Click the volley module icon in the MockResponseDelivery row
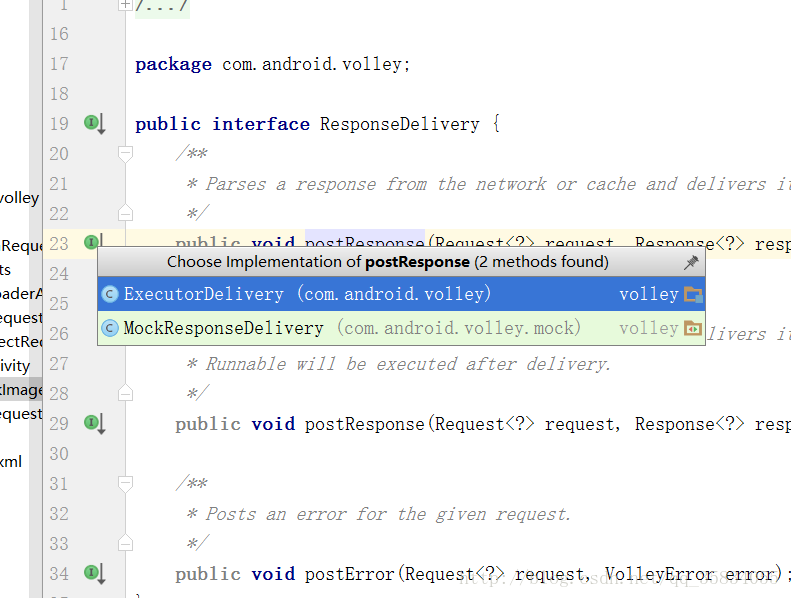Screen dimensions: 791x598 pyautogui.click(x=693, y=329)
